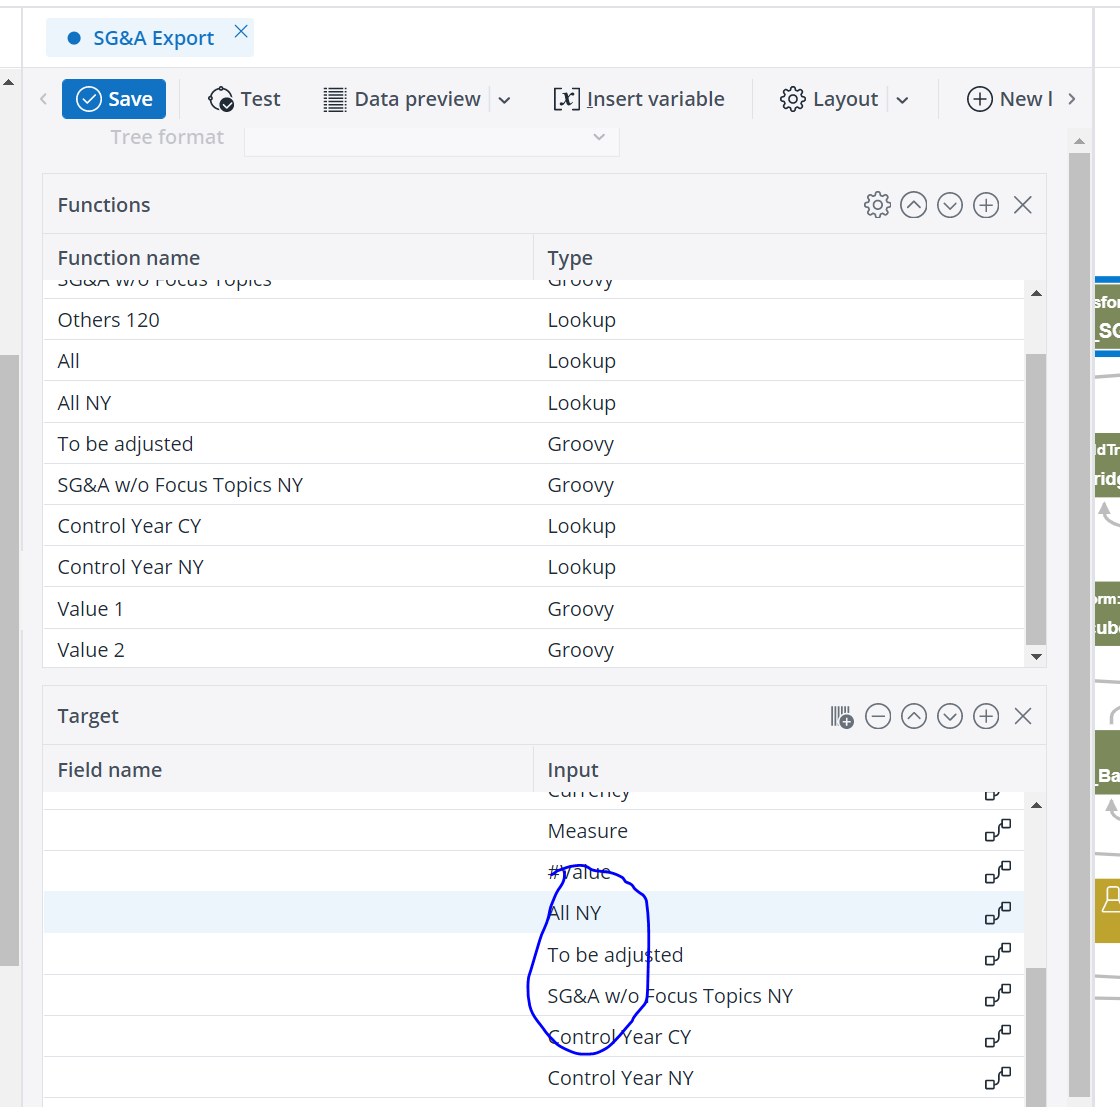Click add columns icon in Target panel

(x=842, y=716)
